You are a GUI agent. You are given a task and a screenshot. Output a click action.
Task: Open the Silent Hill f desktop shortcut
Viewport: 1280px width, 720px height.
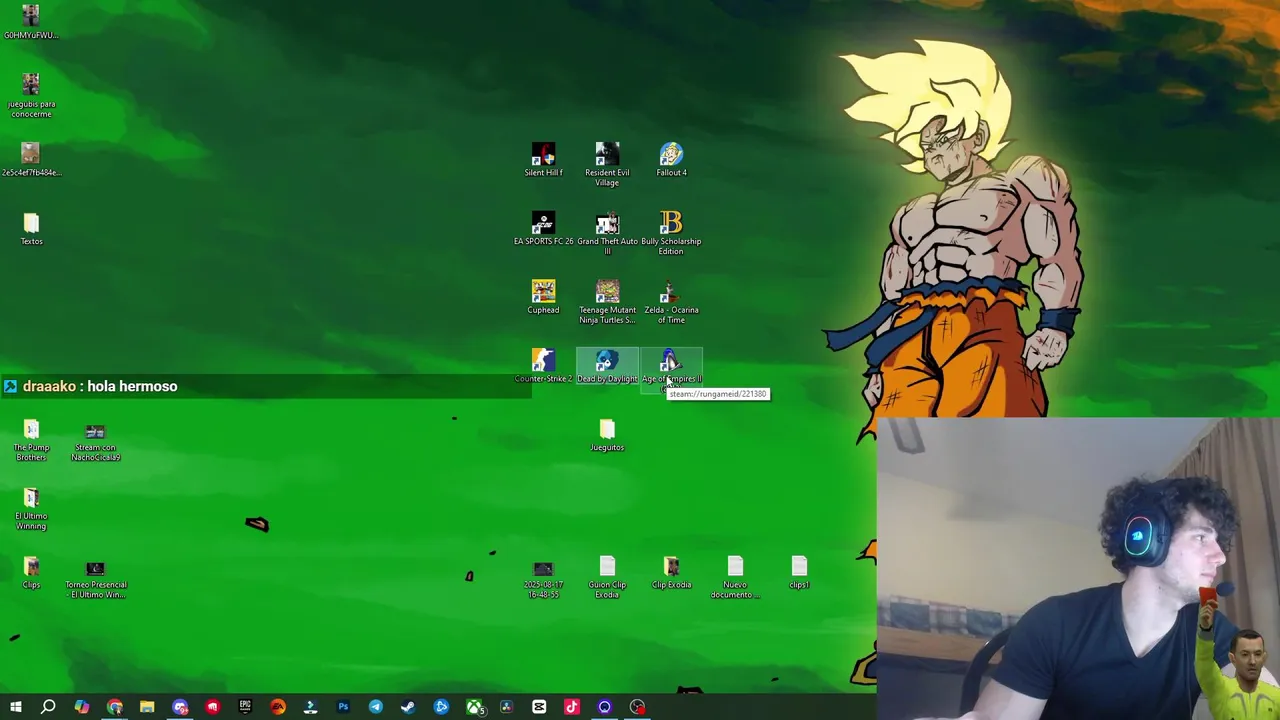coord(543,160)
